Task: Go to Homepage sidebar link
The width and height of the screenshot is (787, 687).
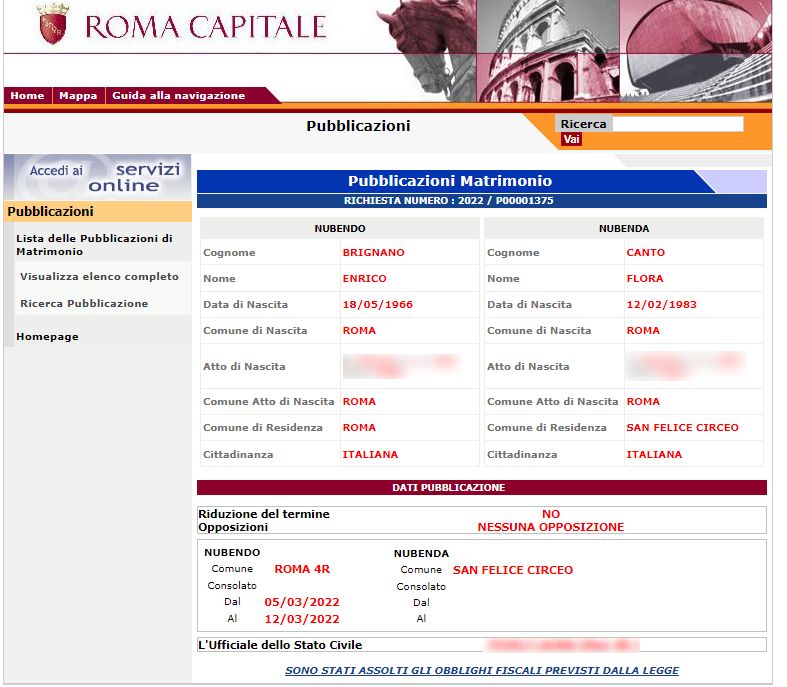Action: [47, 337]
